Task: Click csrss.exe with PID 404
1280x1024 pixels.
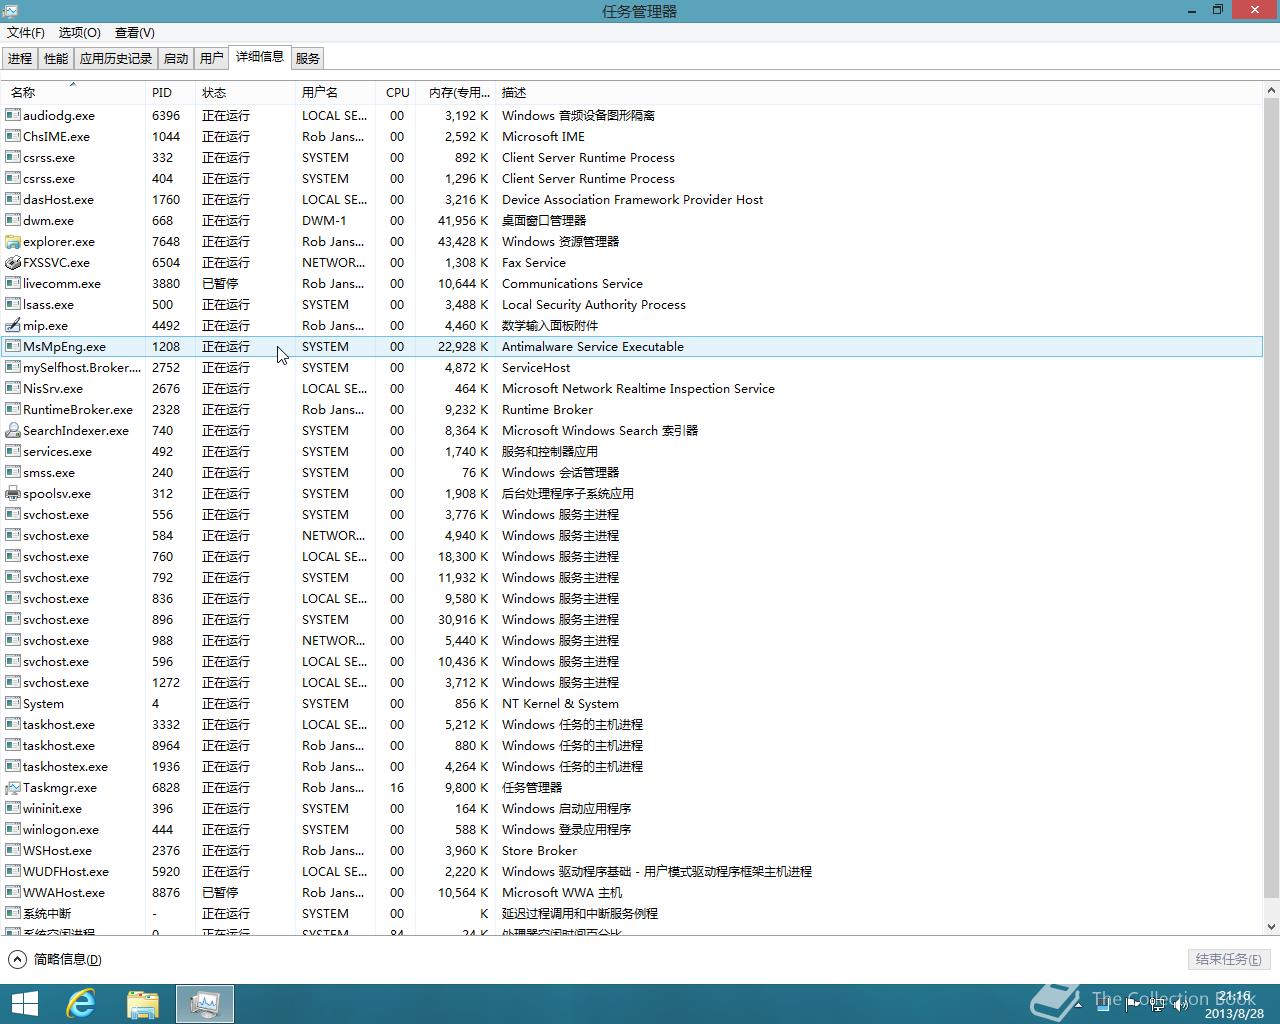Action: (632, 178)
